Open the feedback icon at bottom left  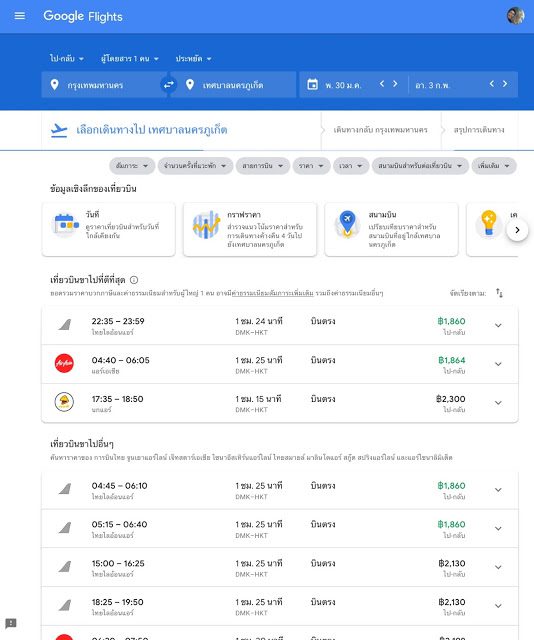(11, 623)
